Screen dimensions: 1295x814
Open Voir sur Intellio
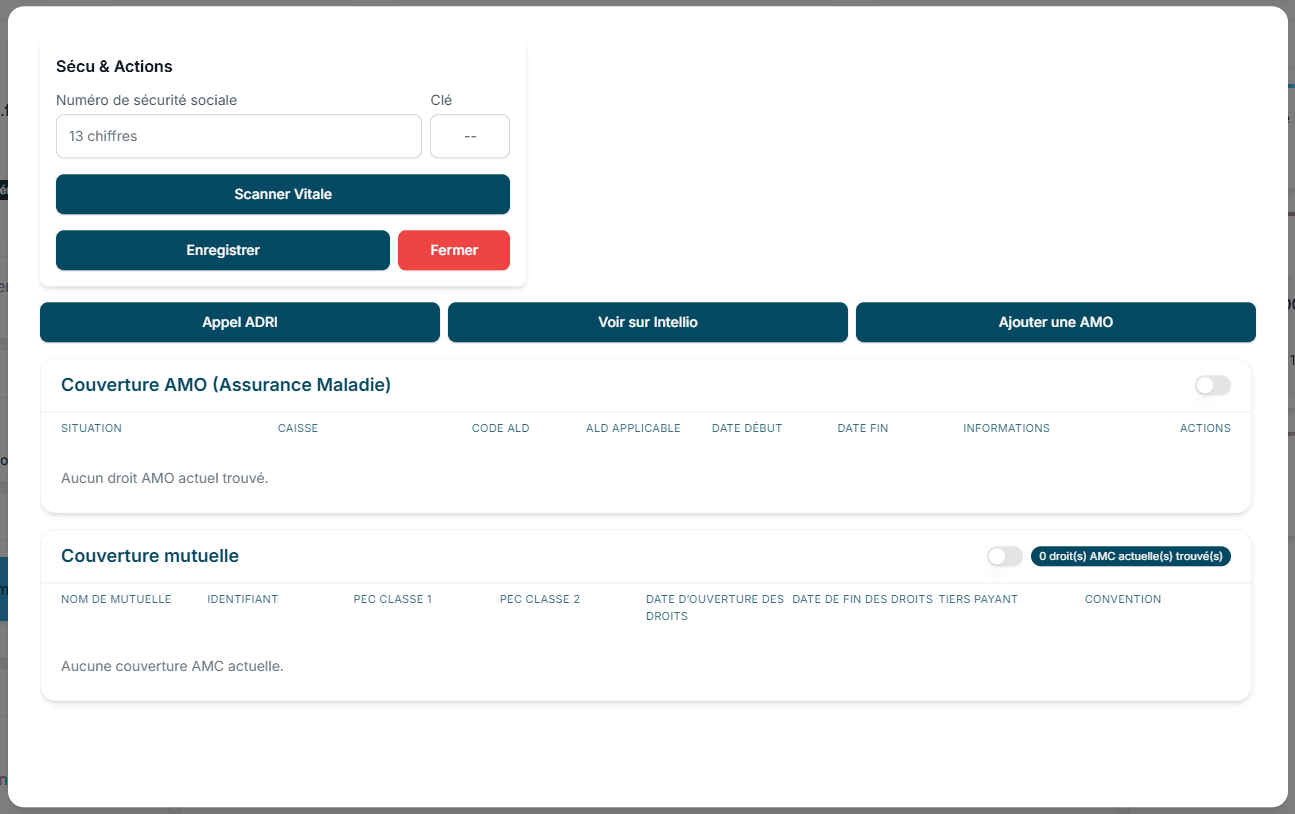(x=648, y=322)
